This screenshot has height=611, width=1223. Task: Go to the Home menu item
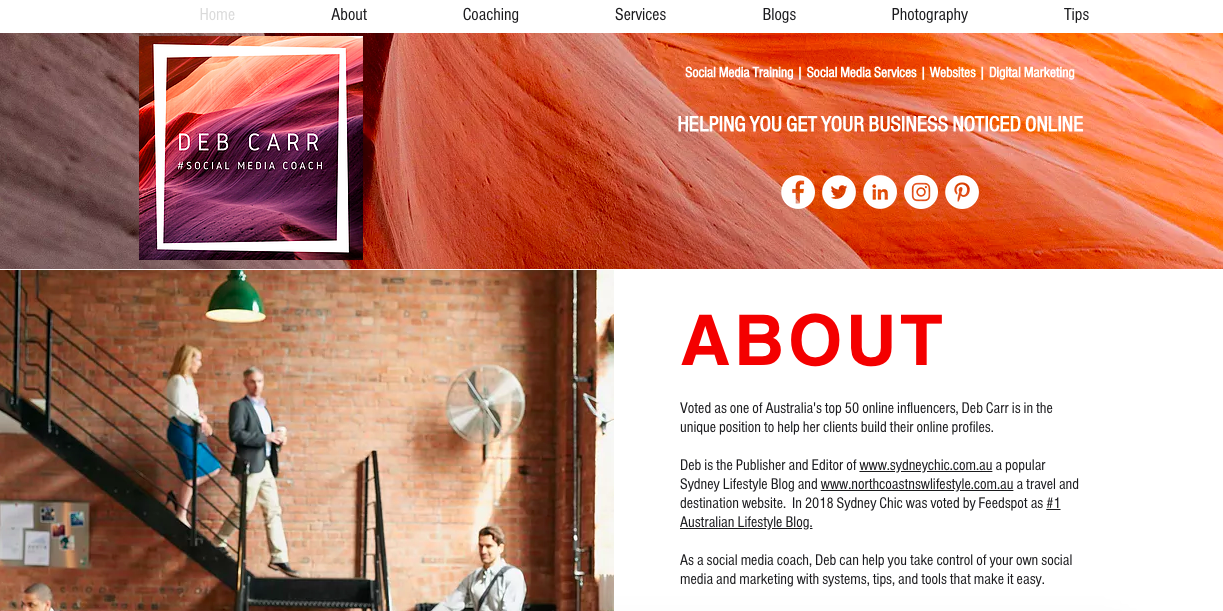(x=217, y=15)
